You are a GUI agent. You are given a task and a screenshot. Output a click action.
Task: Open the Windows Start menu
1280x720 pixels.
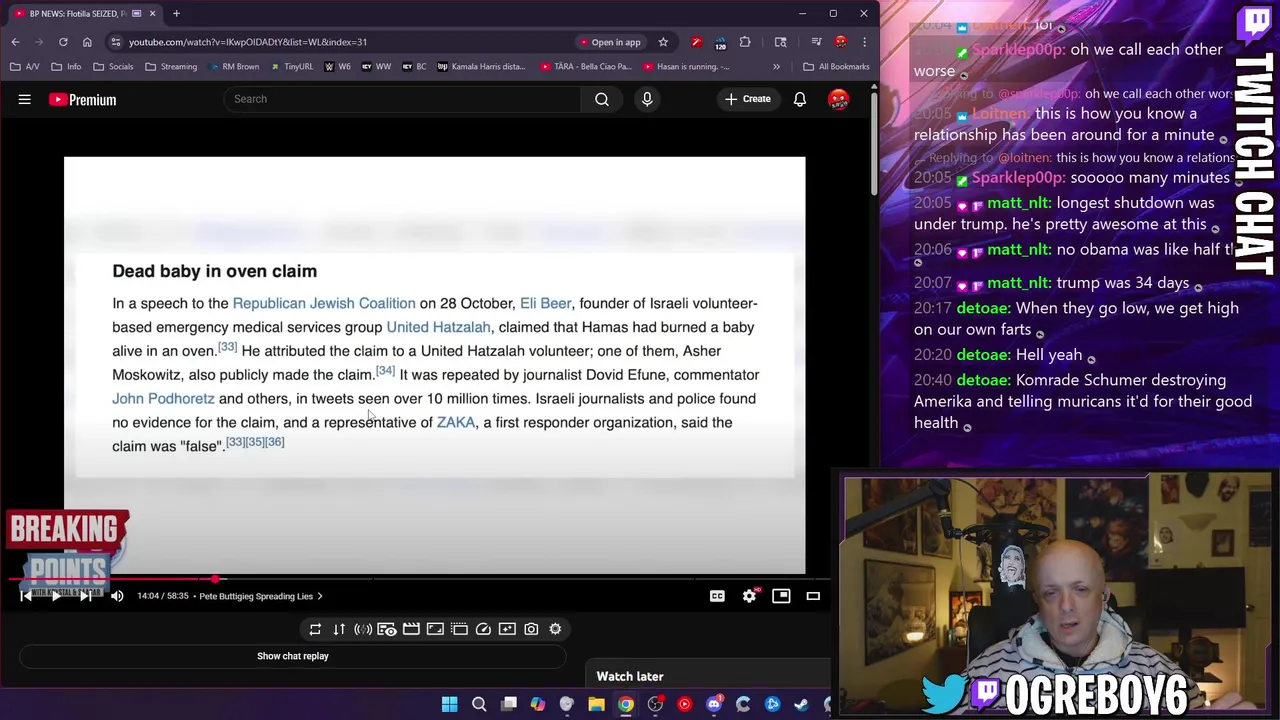click(450, 704)
